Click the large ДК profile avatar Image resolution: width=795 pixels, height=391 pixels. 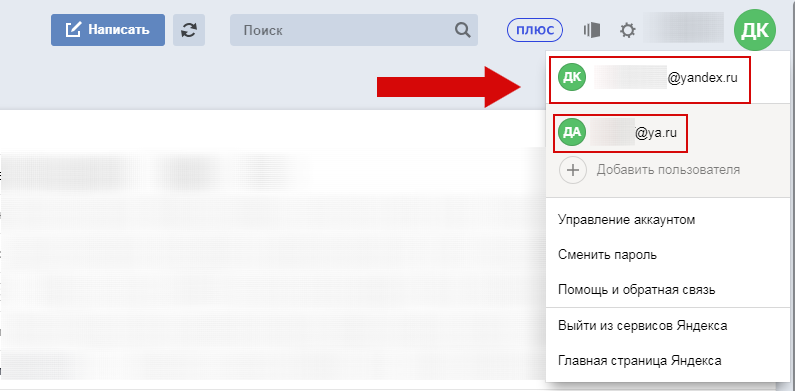[x=754, y=30]
